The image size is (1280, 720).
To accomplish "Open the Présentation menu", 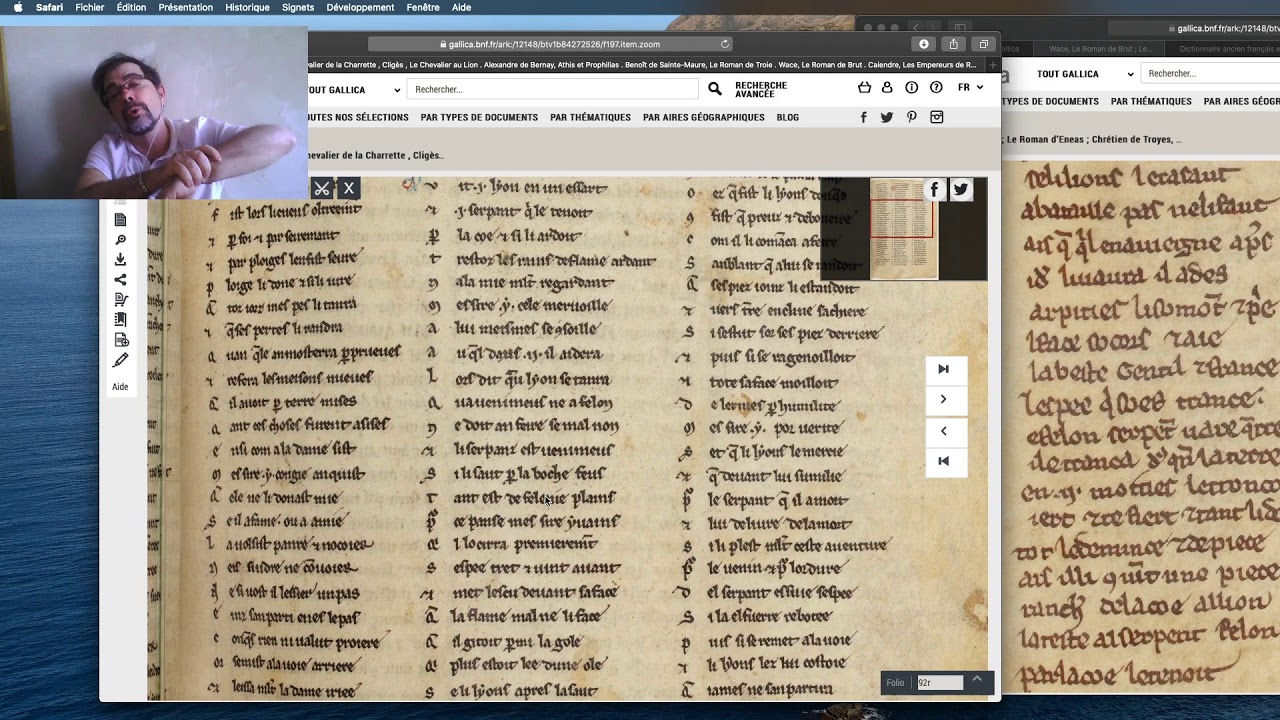I will [x=186, y=7].
